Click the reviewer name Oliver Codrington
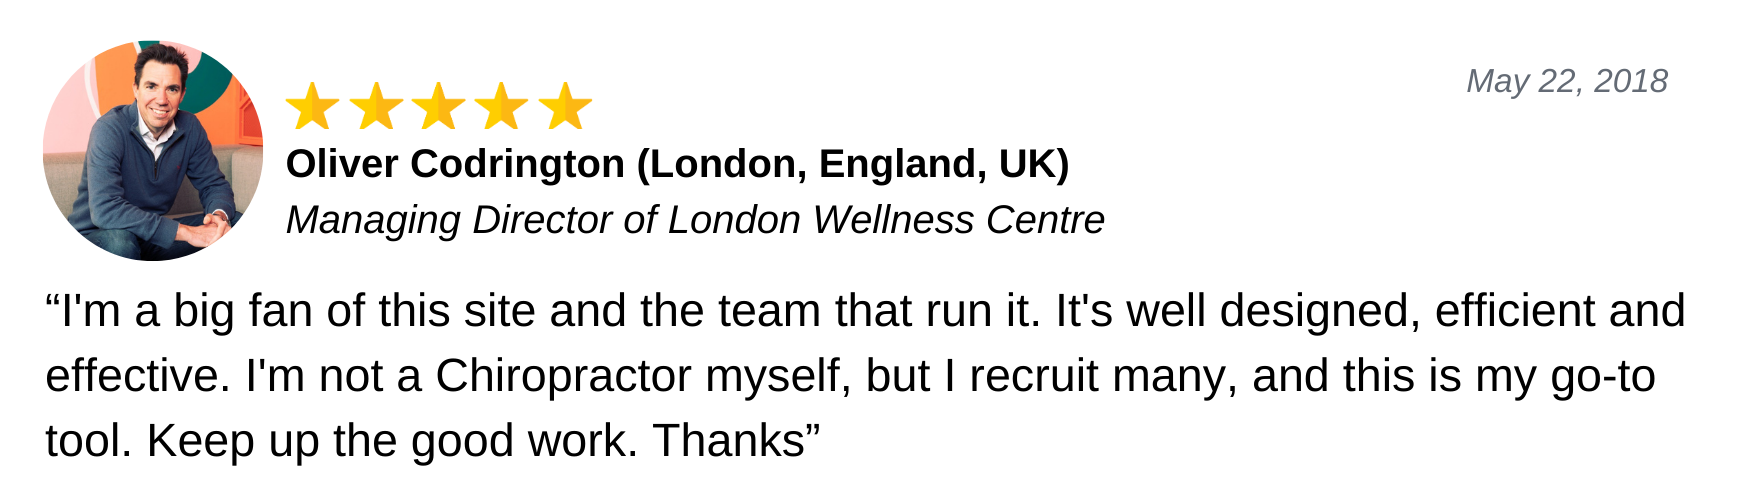This screenshot has height=491, width=1740. tap(455, 164)
